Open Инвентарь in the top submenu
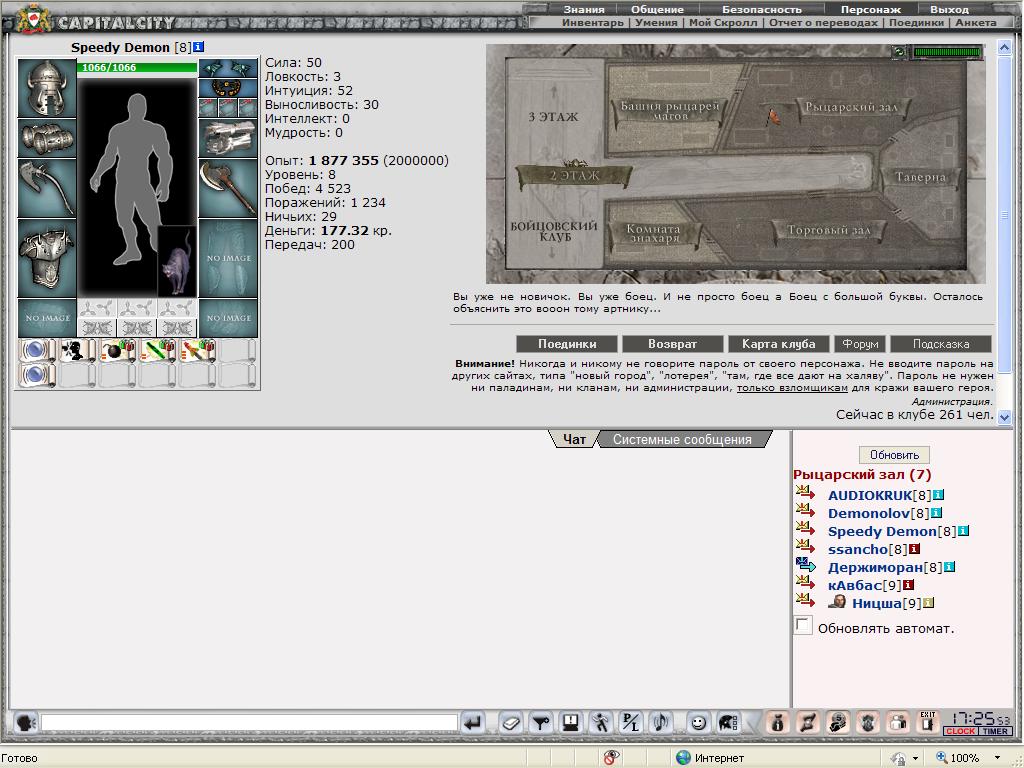The image size is (1024, 768). [593, 22]
